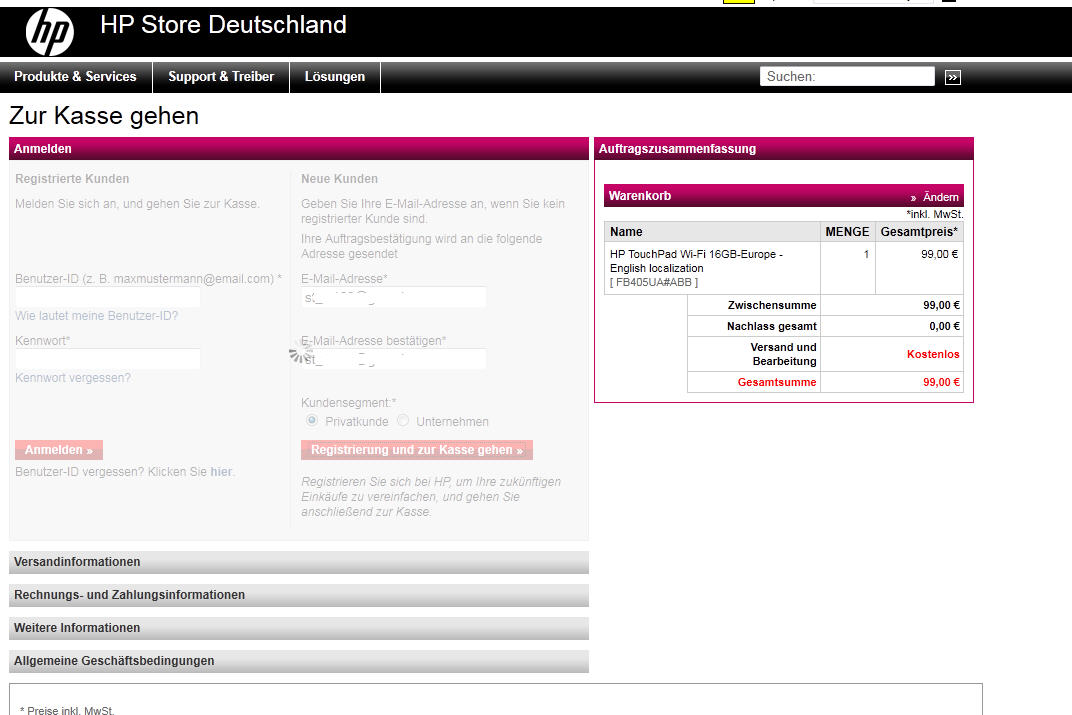This screenshot has width=1072, height=715.
Task: Click HP TouchPad Wi-Fi 16GB product name
Action: (696, 261)
